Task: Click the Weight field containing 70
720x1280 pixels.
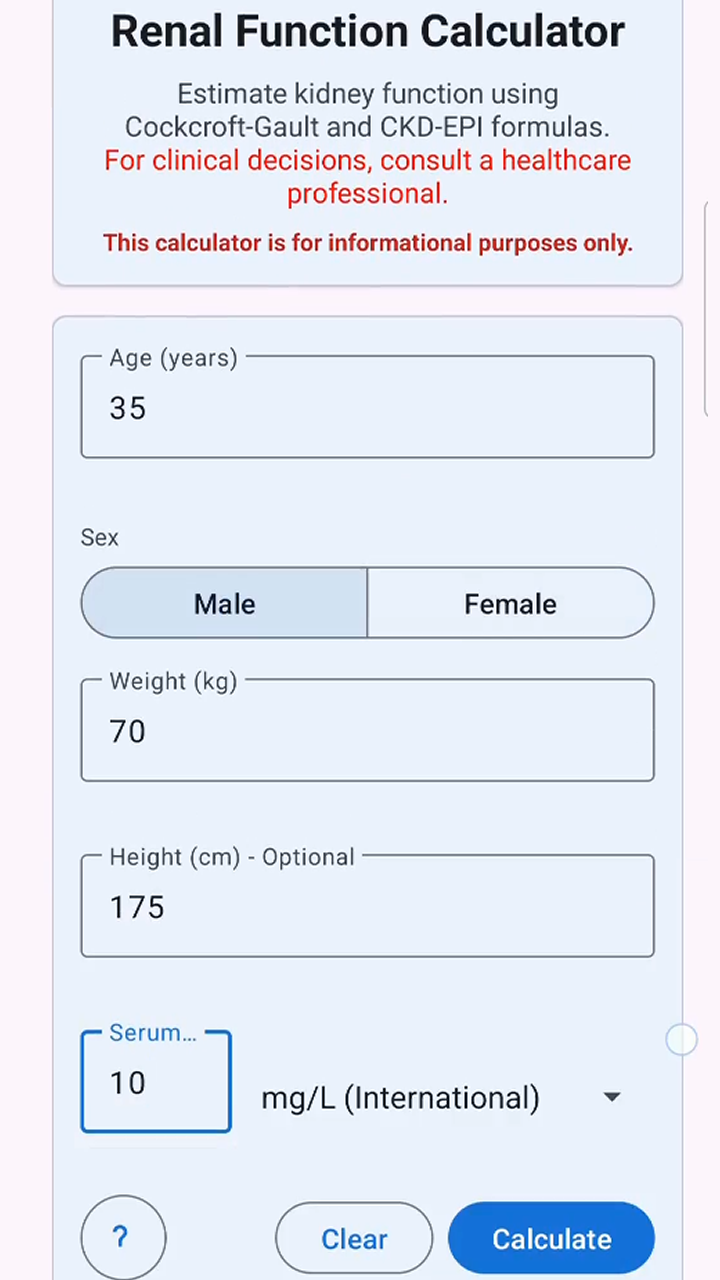Action: click(367, 732)
